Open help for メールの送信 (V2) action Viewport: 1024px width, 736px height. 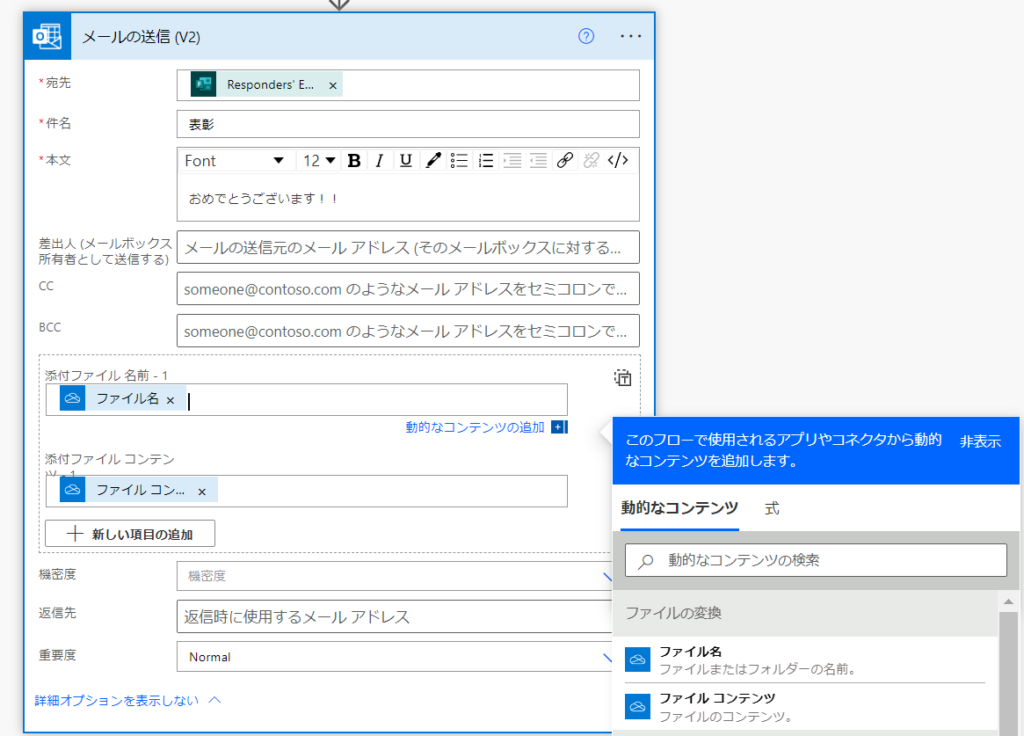coord(587,36)
